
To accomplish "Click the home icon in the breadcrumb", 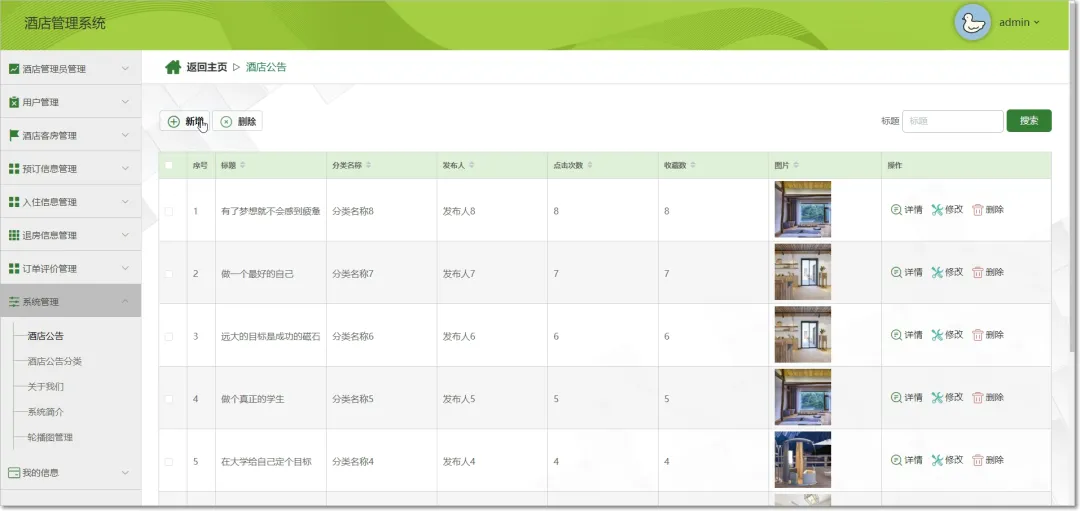I will [x=173, y=67].
